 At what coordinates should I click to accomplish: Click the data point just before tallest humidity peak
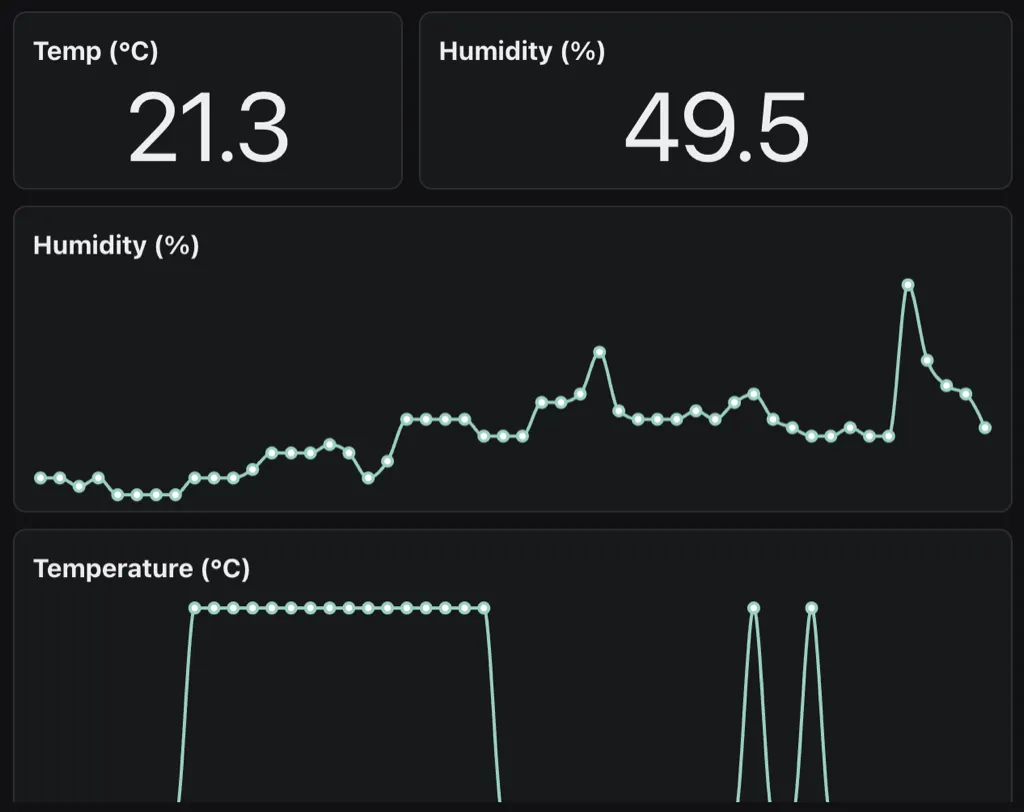point(889,436)
